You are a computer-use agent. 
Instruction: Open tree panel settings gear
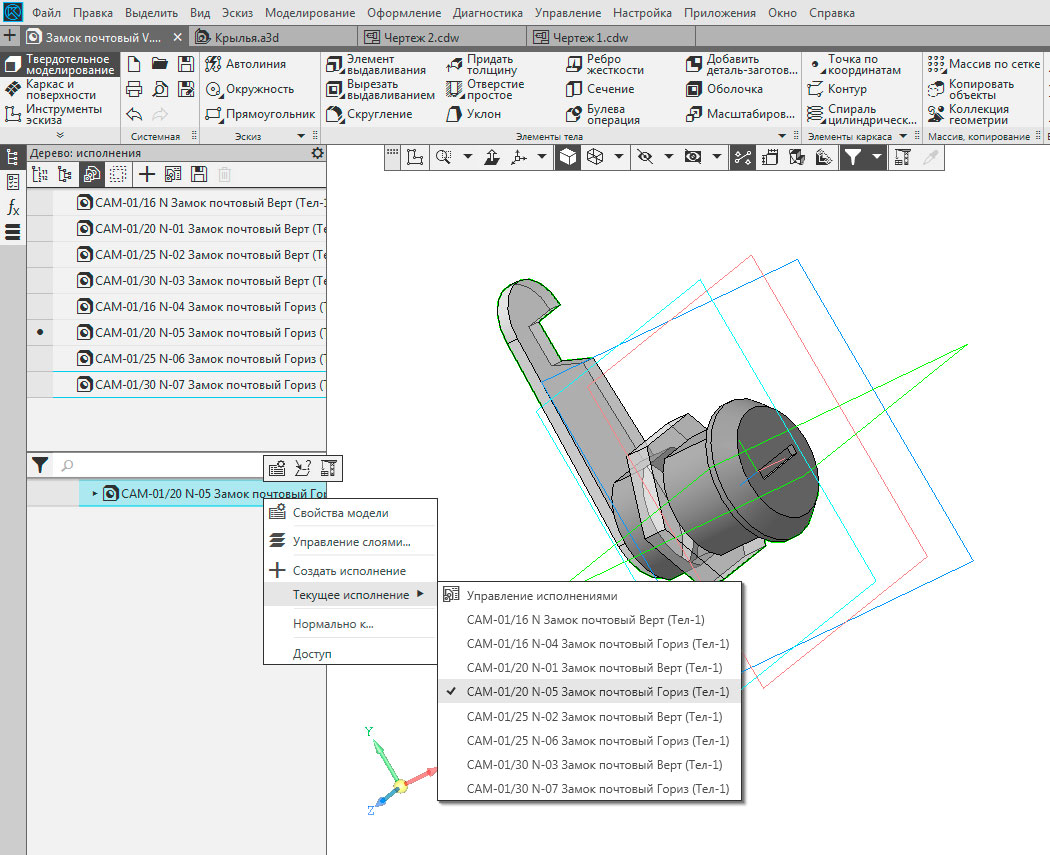(x=317, y=153)
